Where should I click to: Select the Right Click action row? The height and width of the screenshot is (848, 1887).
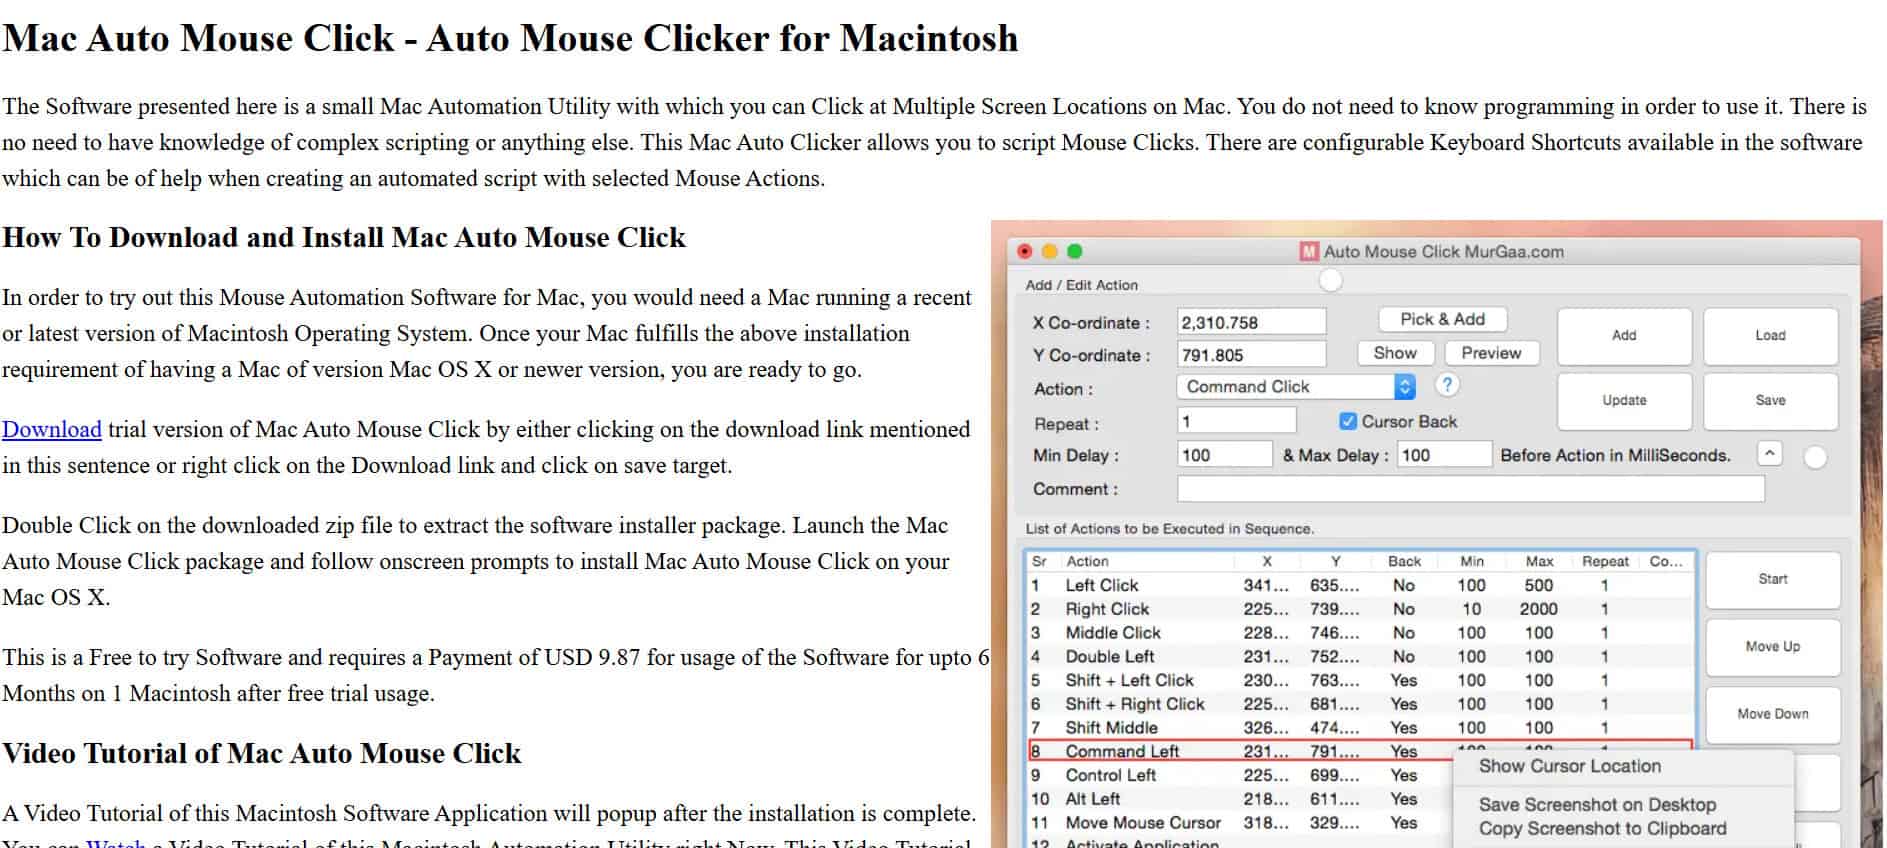pos(1361,609)
